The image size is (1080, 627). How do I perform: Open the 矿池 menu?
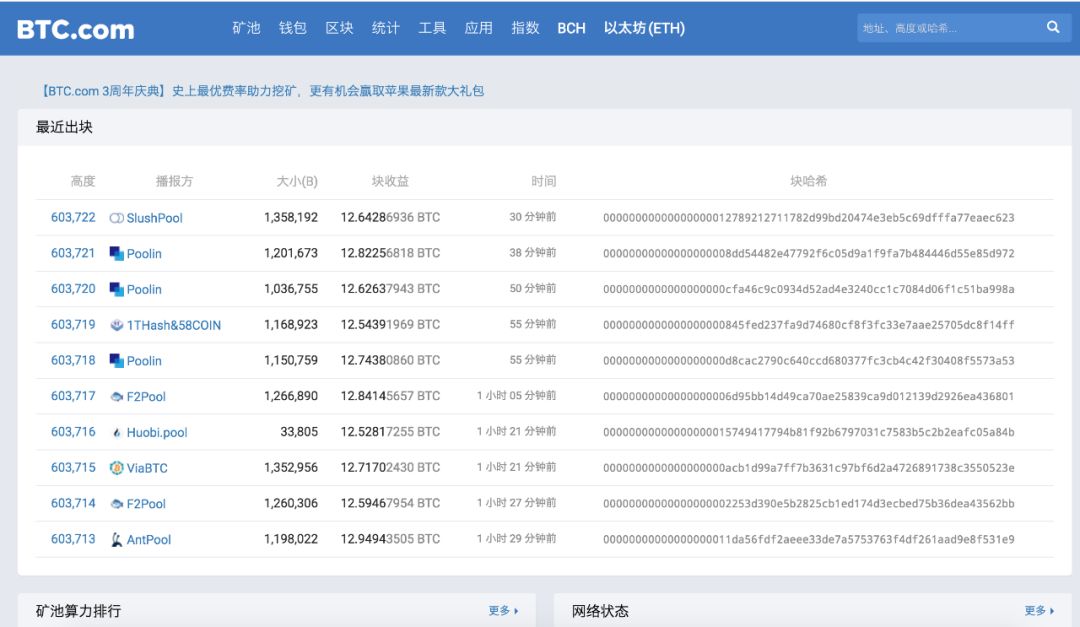click(x=246, y=28)
